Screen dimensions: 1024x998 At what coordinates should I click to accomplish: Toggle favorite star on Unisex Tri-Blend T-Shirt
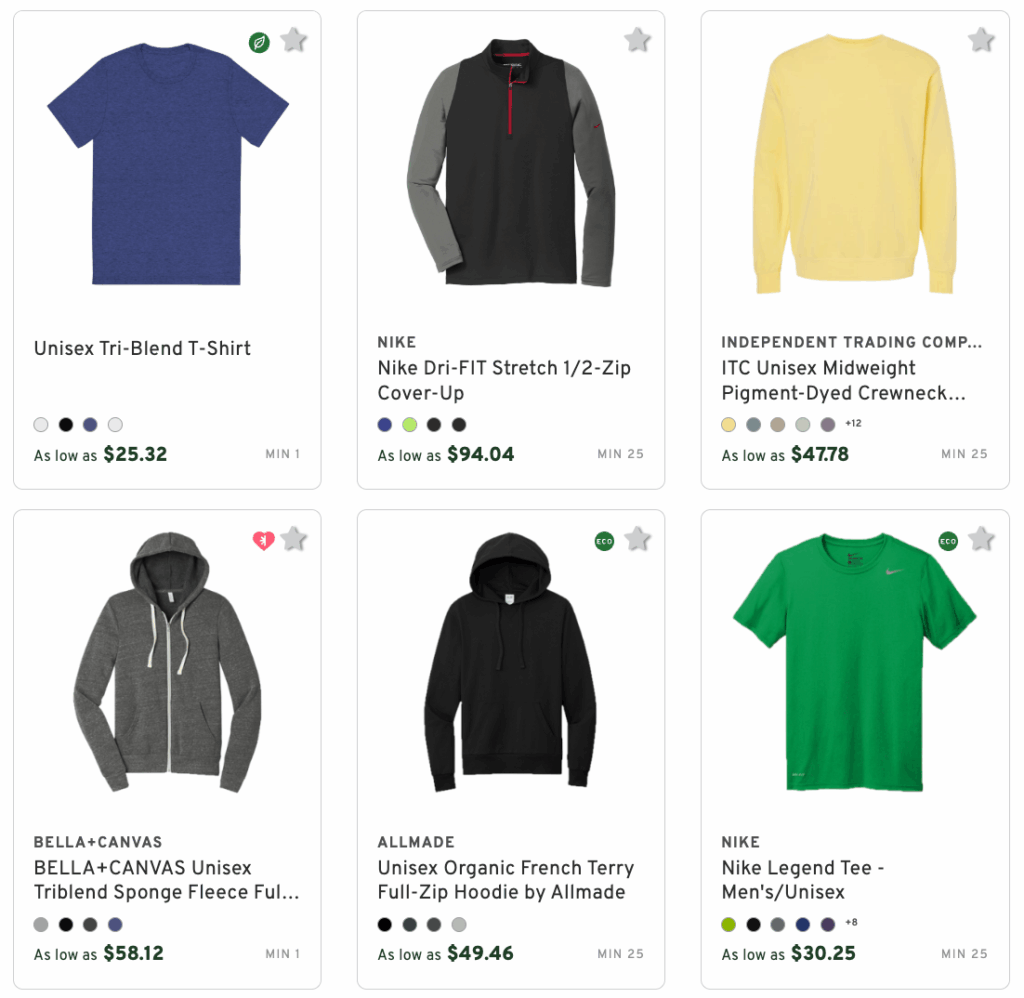coord(293,41)
